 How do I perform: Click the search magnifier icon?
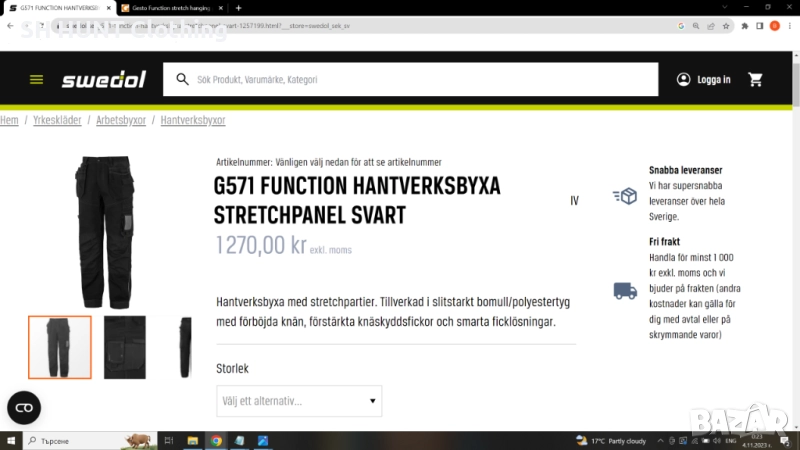183,80
